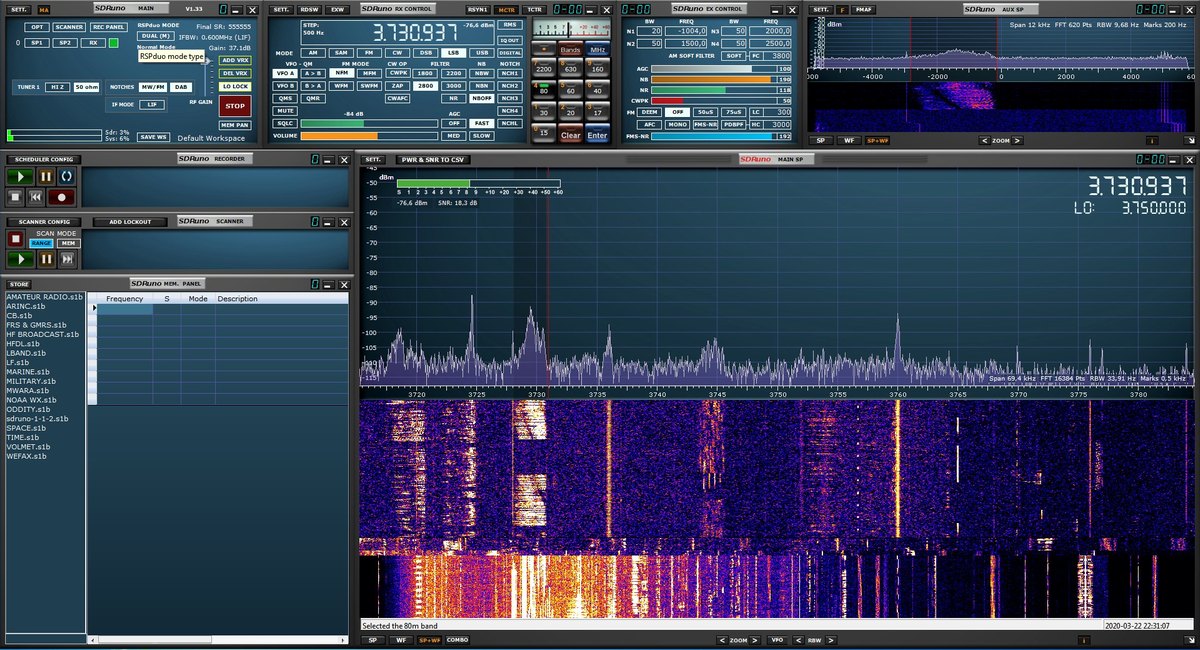Image resolution: width=1200 pixels, height=650 pixels.
Task: Click ADD VRX in Main panel
Action: click(x=234, y=61)
